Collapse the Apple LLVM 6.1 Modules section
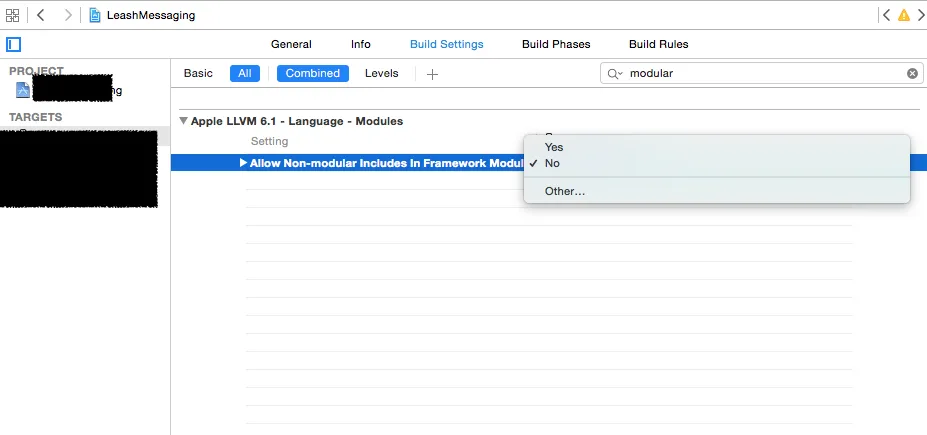This screenshot has width=927, height=435. pyautogui.click(x=183, y=121)
